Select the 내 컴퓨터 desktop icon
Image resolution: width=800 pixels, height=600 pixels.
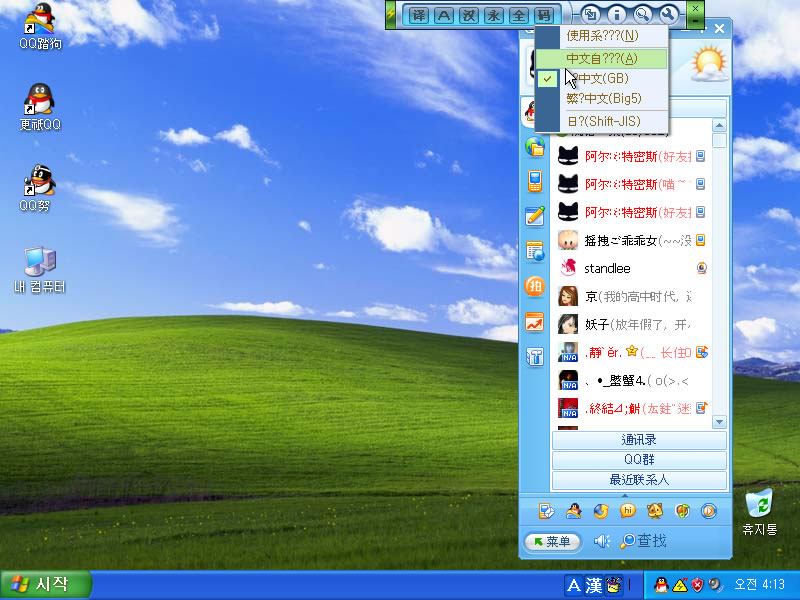pos(40,270)
